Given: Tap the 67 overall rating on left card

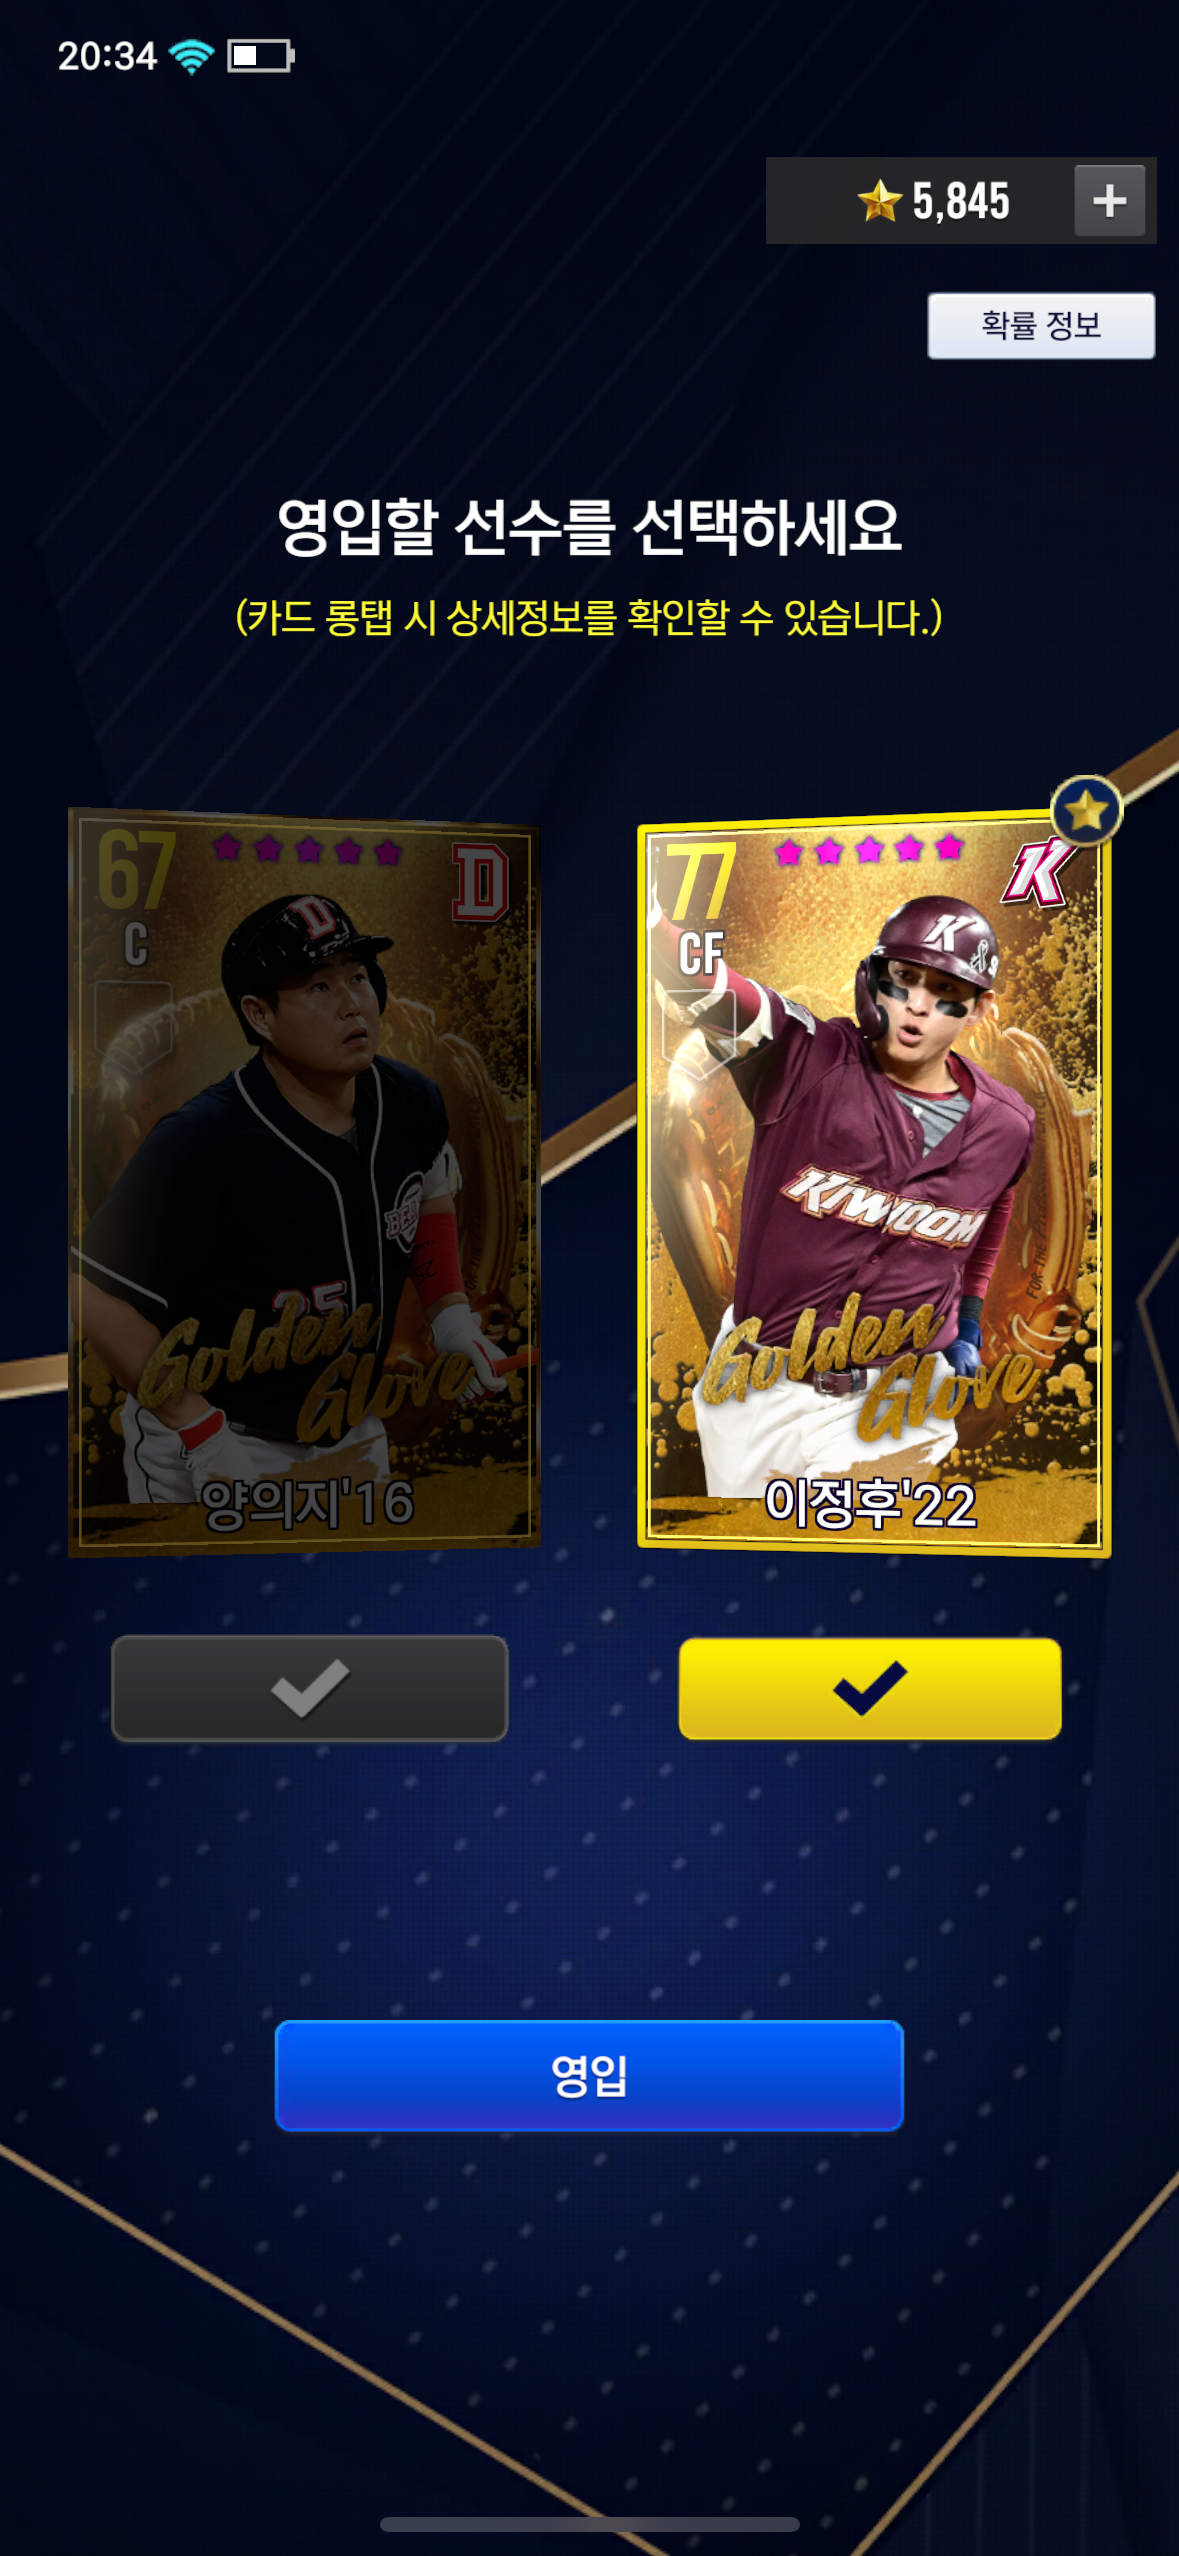Looking at the screenshot, I should tap(136, 870).
